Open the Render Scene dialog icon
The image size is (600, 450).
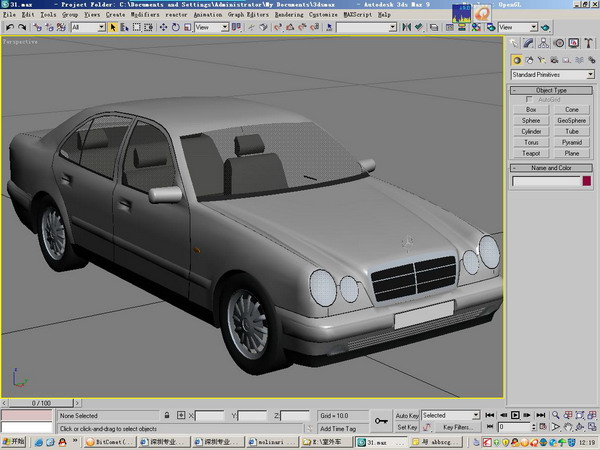490,27
